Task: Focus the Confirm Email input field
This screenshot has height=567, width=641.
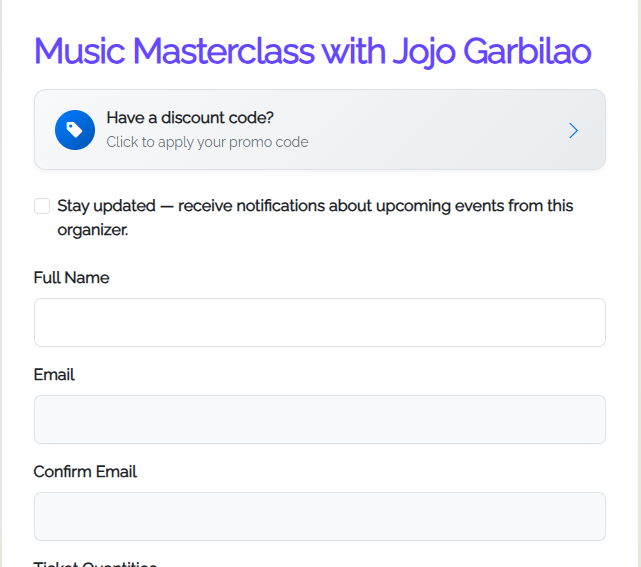Action: (320, 516)
